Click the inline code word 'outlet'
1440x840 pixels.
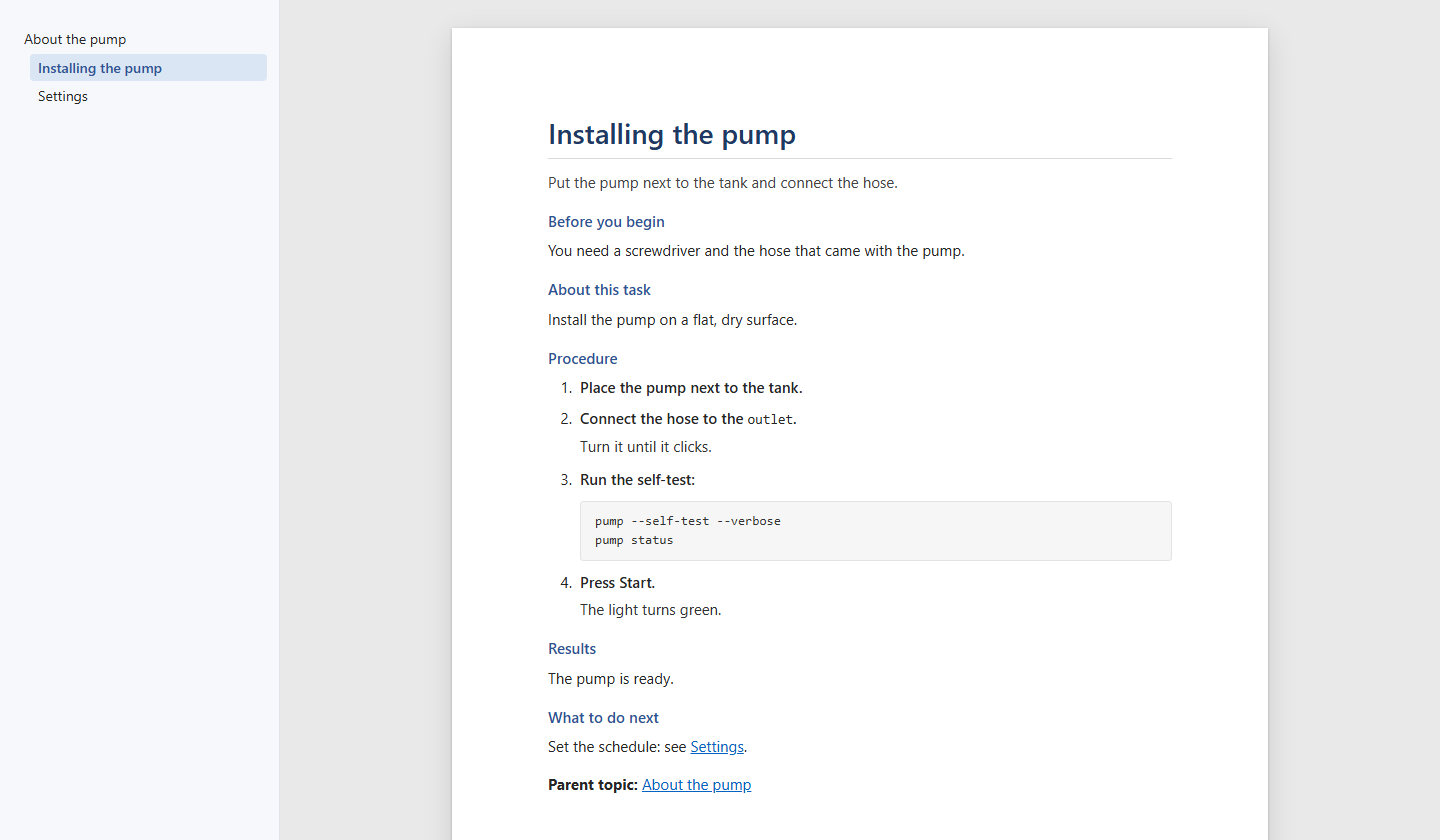(x=770, y=420)
